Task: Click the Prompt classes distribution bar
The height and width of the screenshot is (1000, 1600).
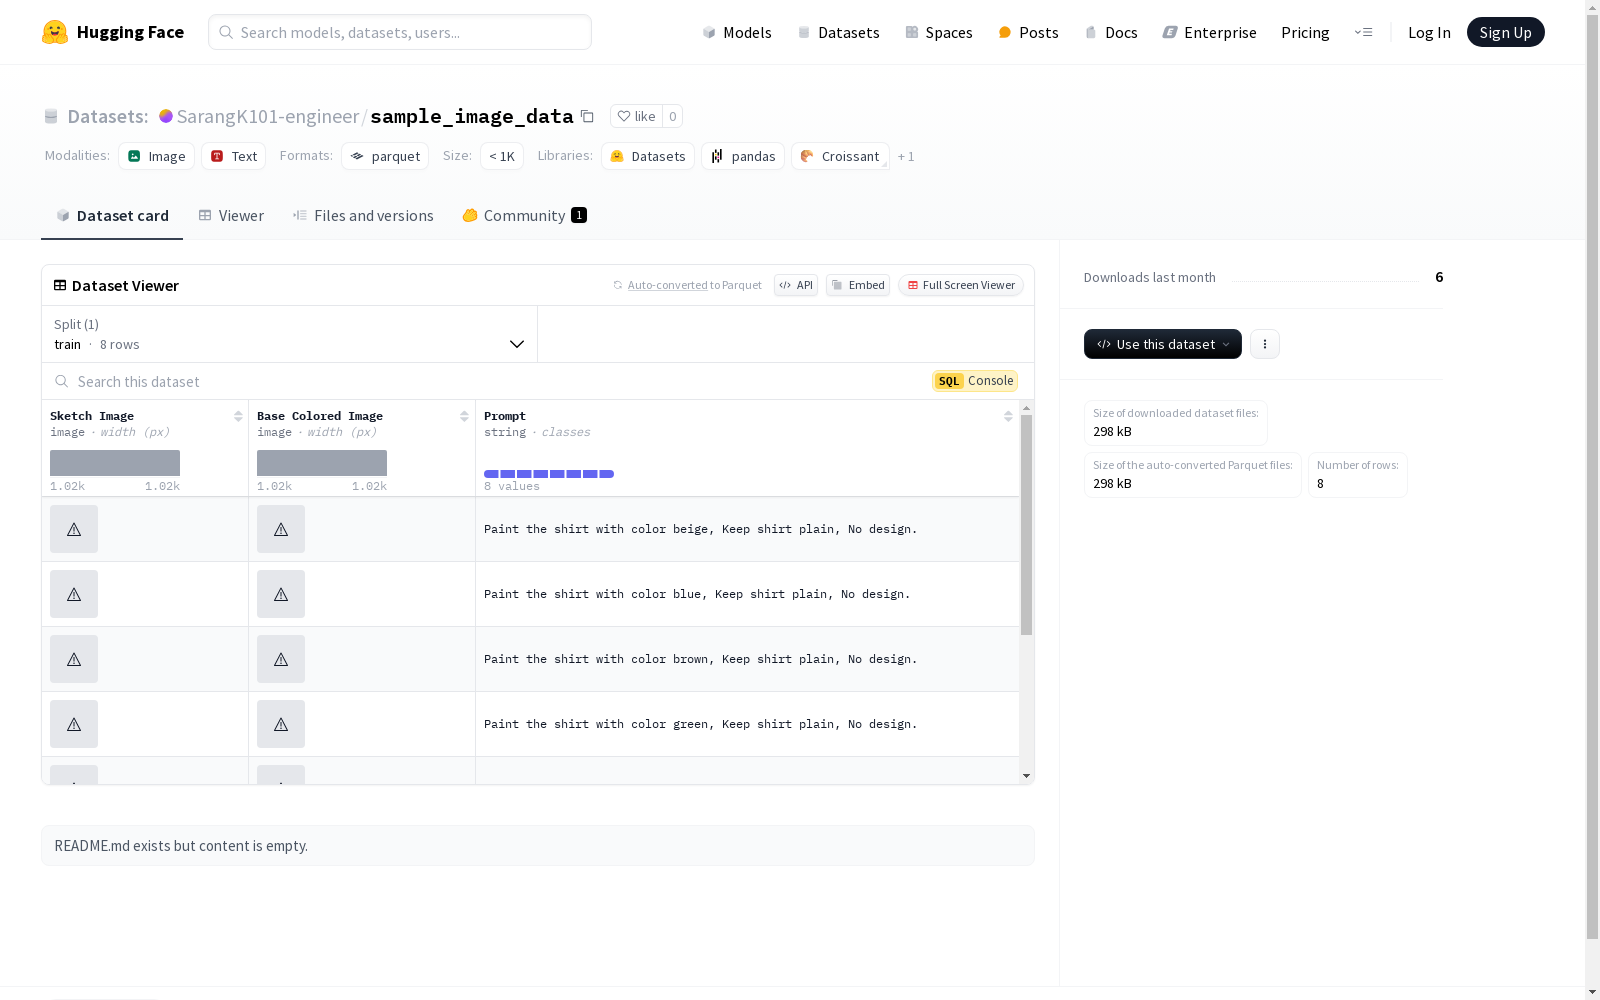Action: [x=549, y=474]
